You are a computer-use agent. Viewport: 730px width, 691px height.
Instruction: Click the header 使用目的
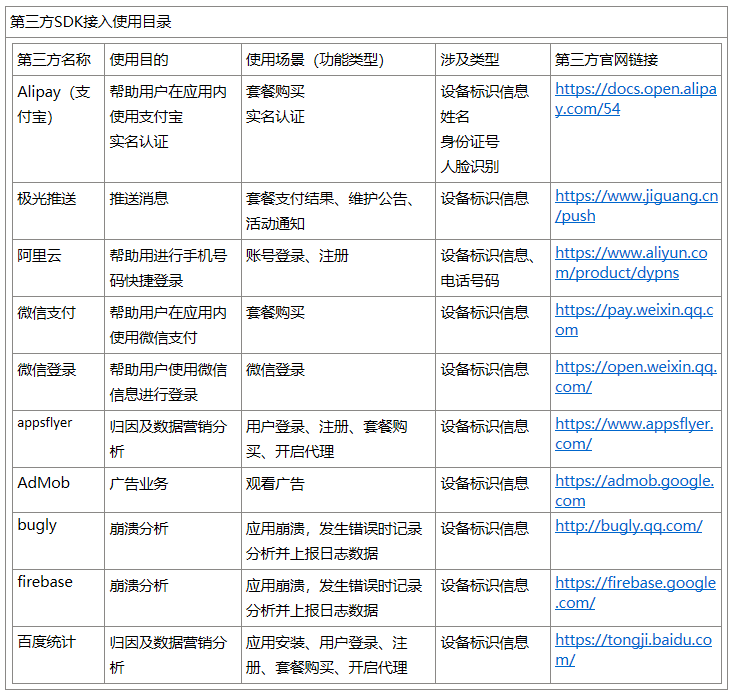[139, 60]
